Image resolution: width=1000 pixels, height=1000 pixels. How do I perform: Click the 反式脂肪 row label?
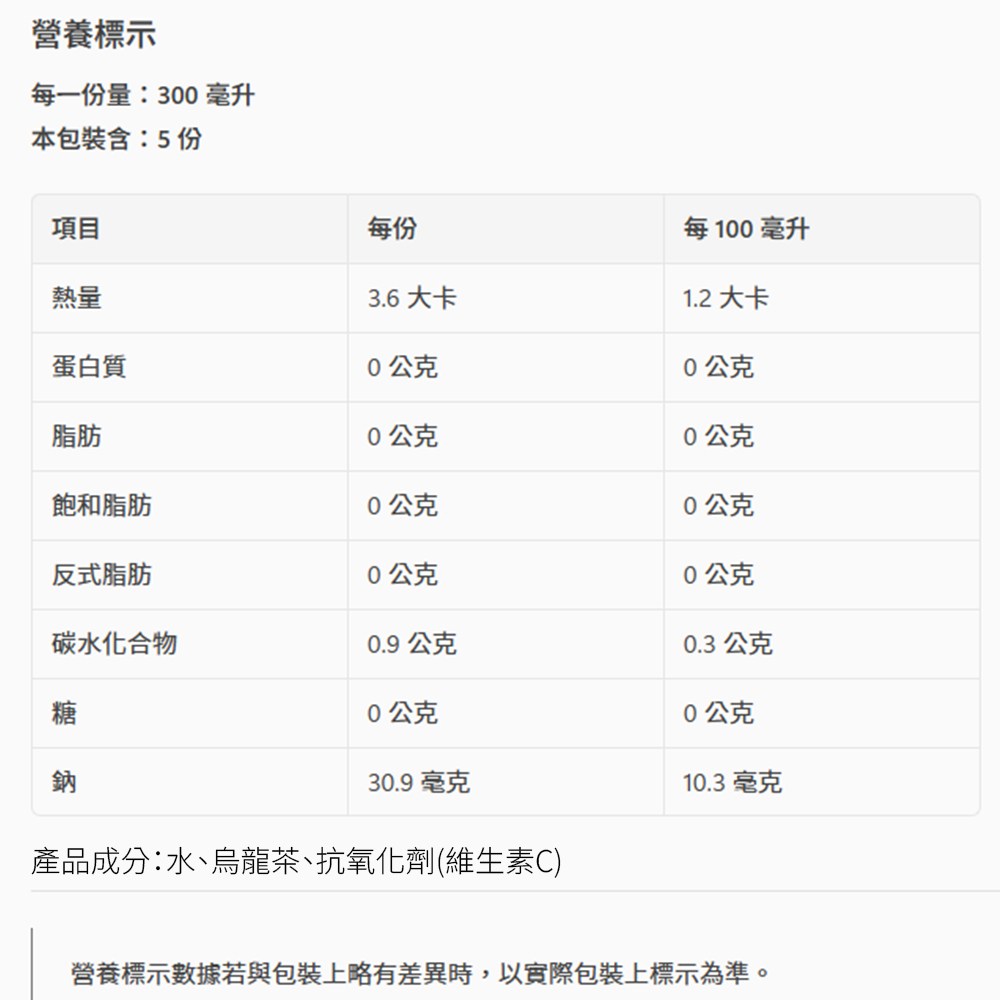[101, 575]
